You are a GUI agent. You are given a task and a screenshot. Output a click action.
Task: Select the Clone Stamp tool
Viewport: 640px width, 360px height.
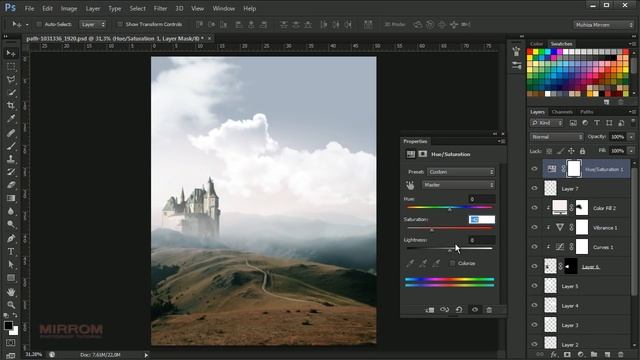tap(11, 159)
